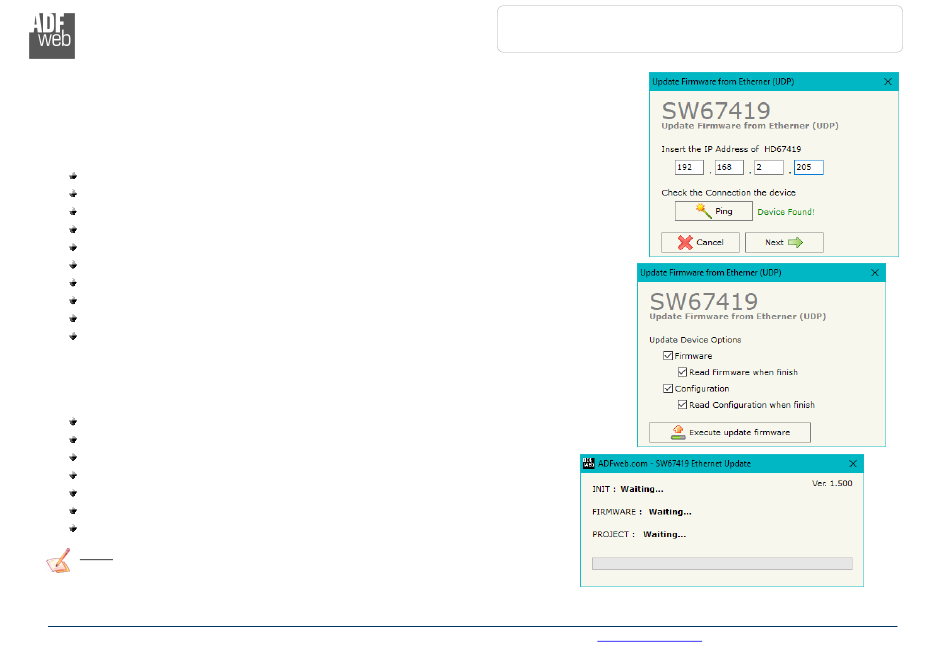The width and height of the screenshot is (950, 659).
Task: Uncheck Read Firmware when finish
Action: point(682,372)
